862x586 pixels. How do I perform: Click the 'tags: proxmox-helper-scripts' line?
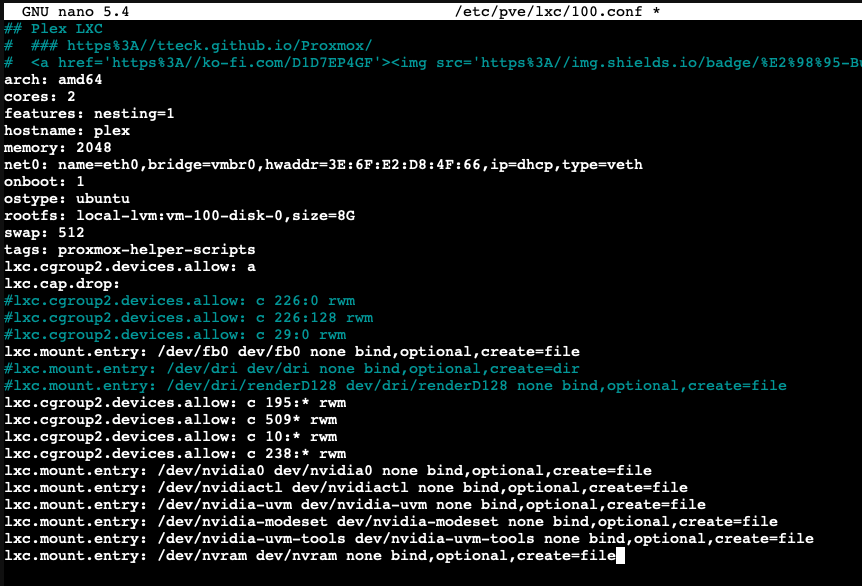click(130, 249)
